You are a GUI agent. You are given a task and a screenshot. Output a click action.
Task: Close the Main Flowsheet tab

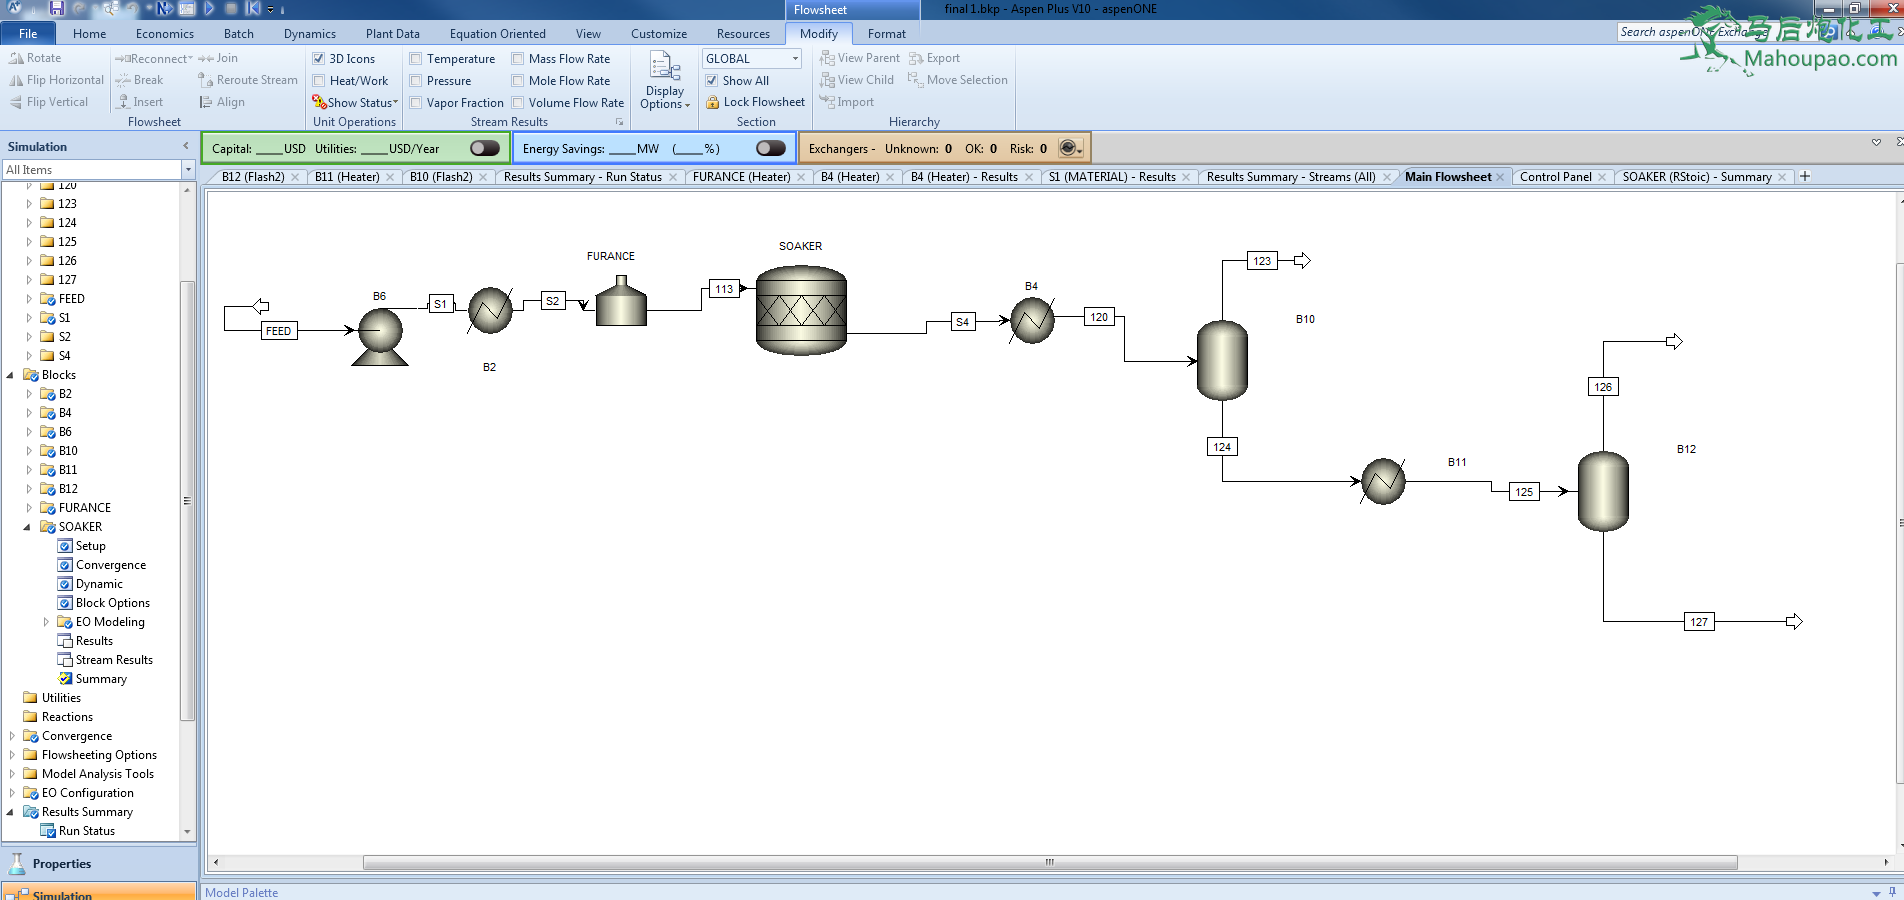pos(1500,178)
